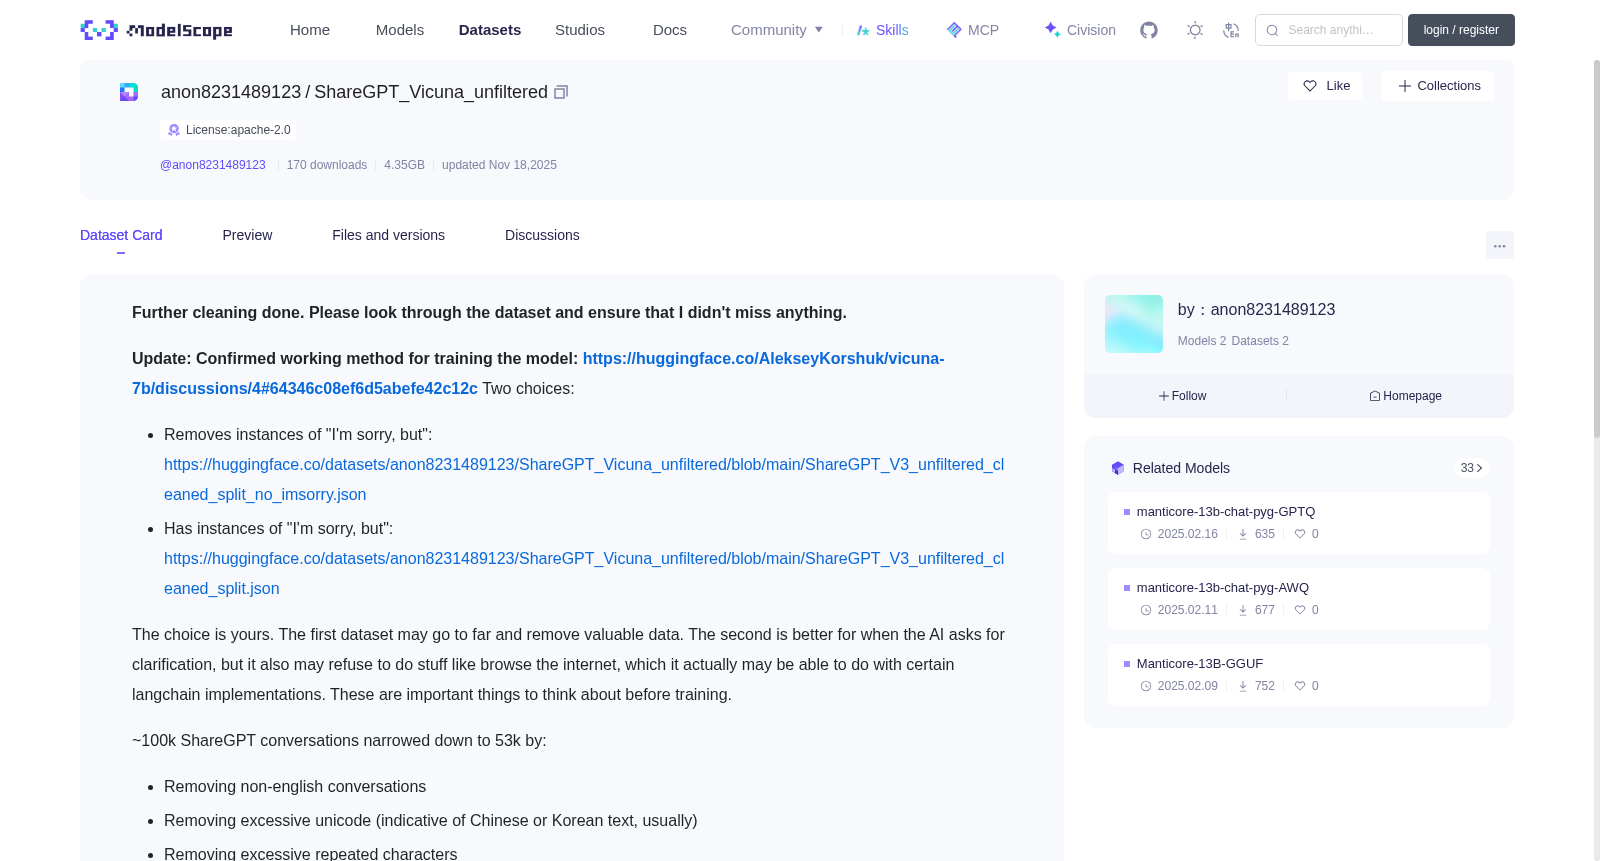Switch to the Preview tab
The width and height of the screenshot is (1600, 861).
tap(247, 235)
